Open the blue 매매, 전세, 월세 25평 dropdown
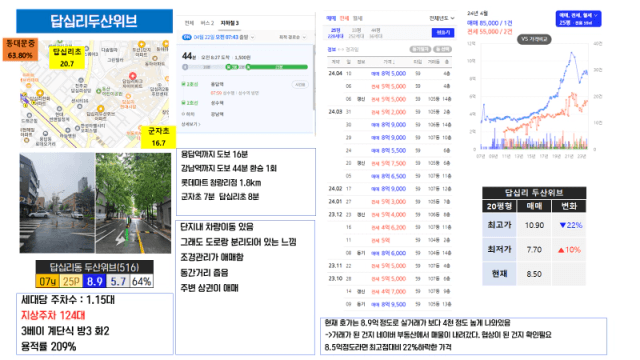The image size is (640, 360). click(x=578, y=19)
